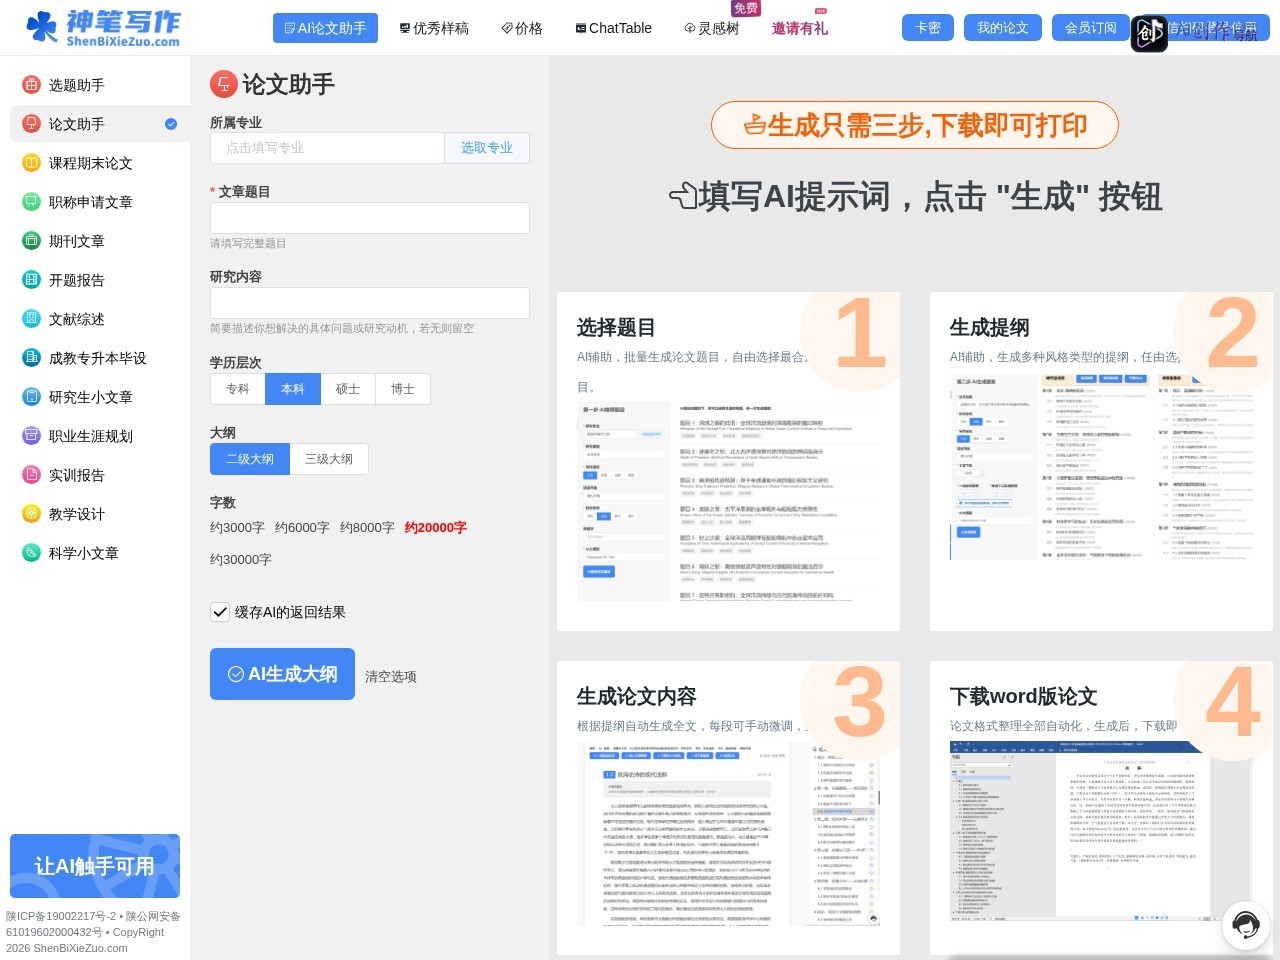Click the 文献综述 sidebar icon

click(31, 319)
